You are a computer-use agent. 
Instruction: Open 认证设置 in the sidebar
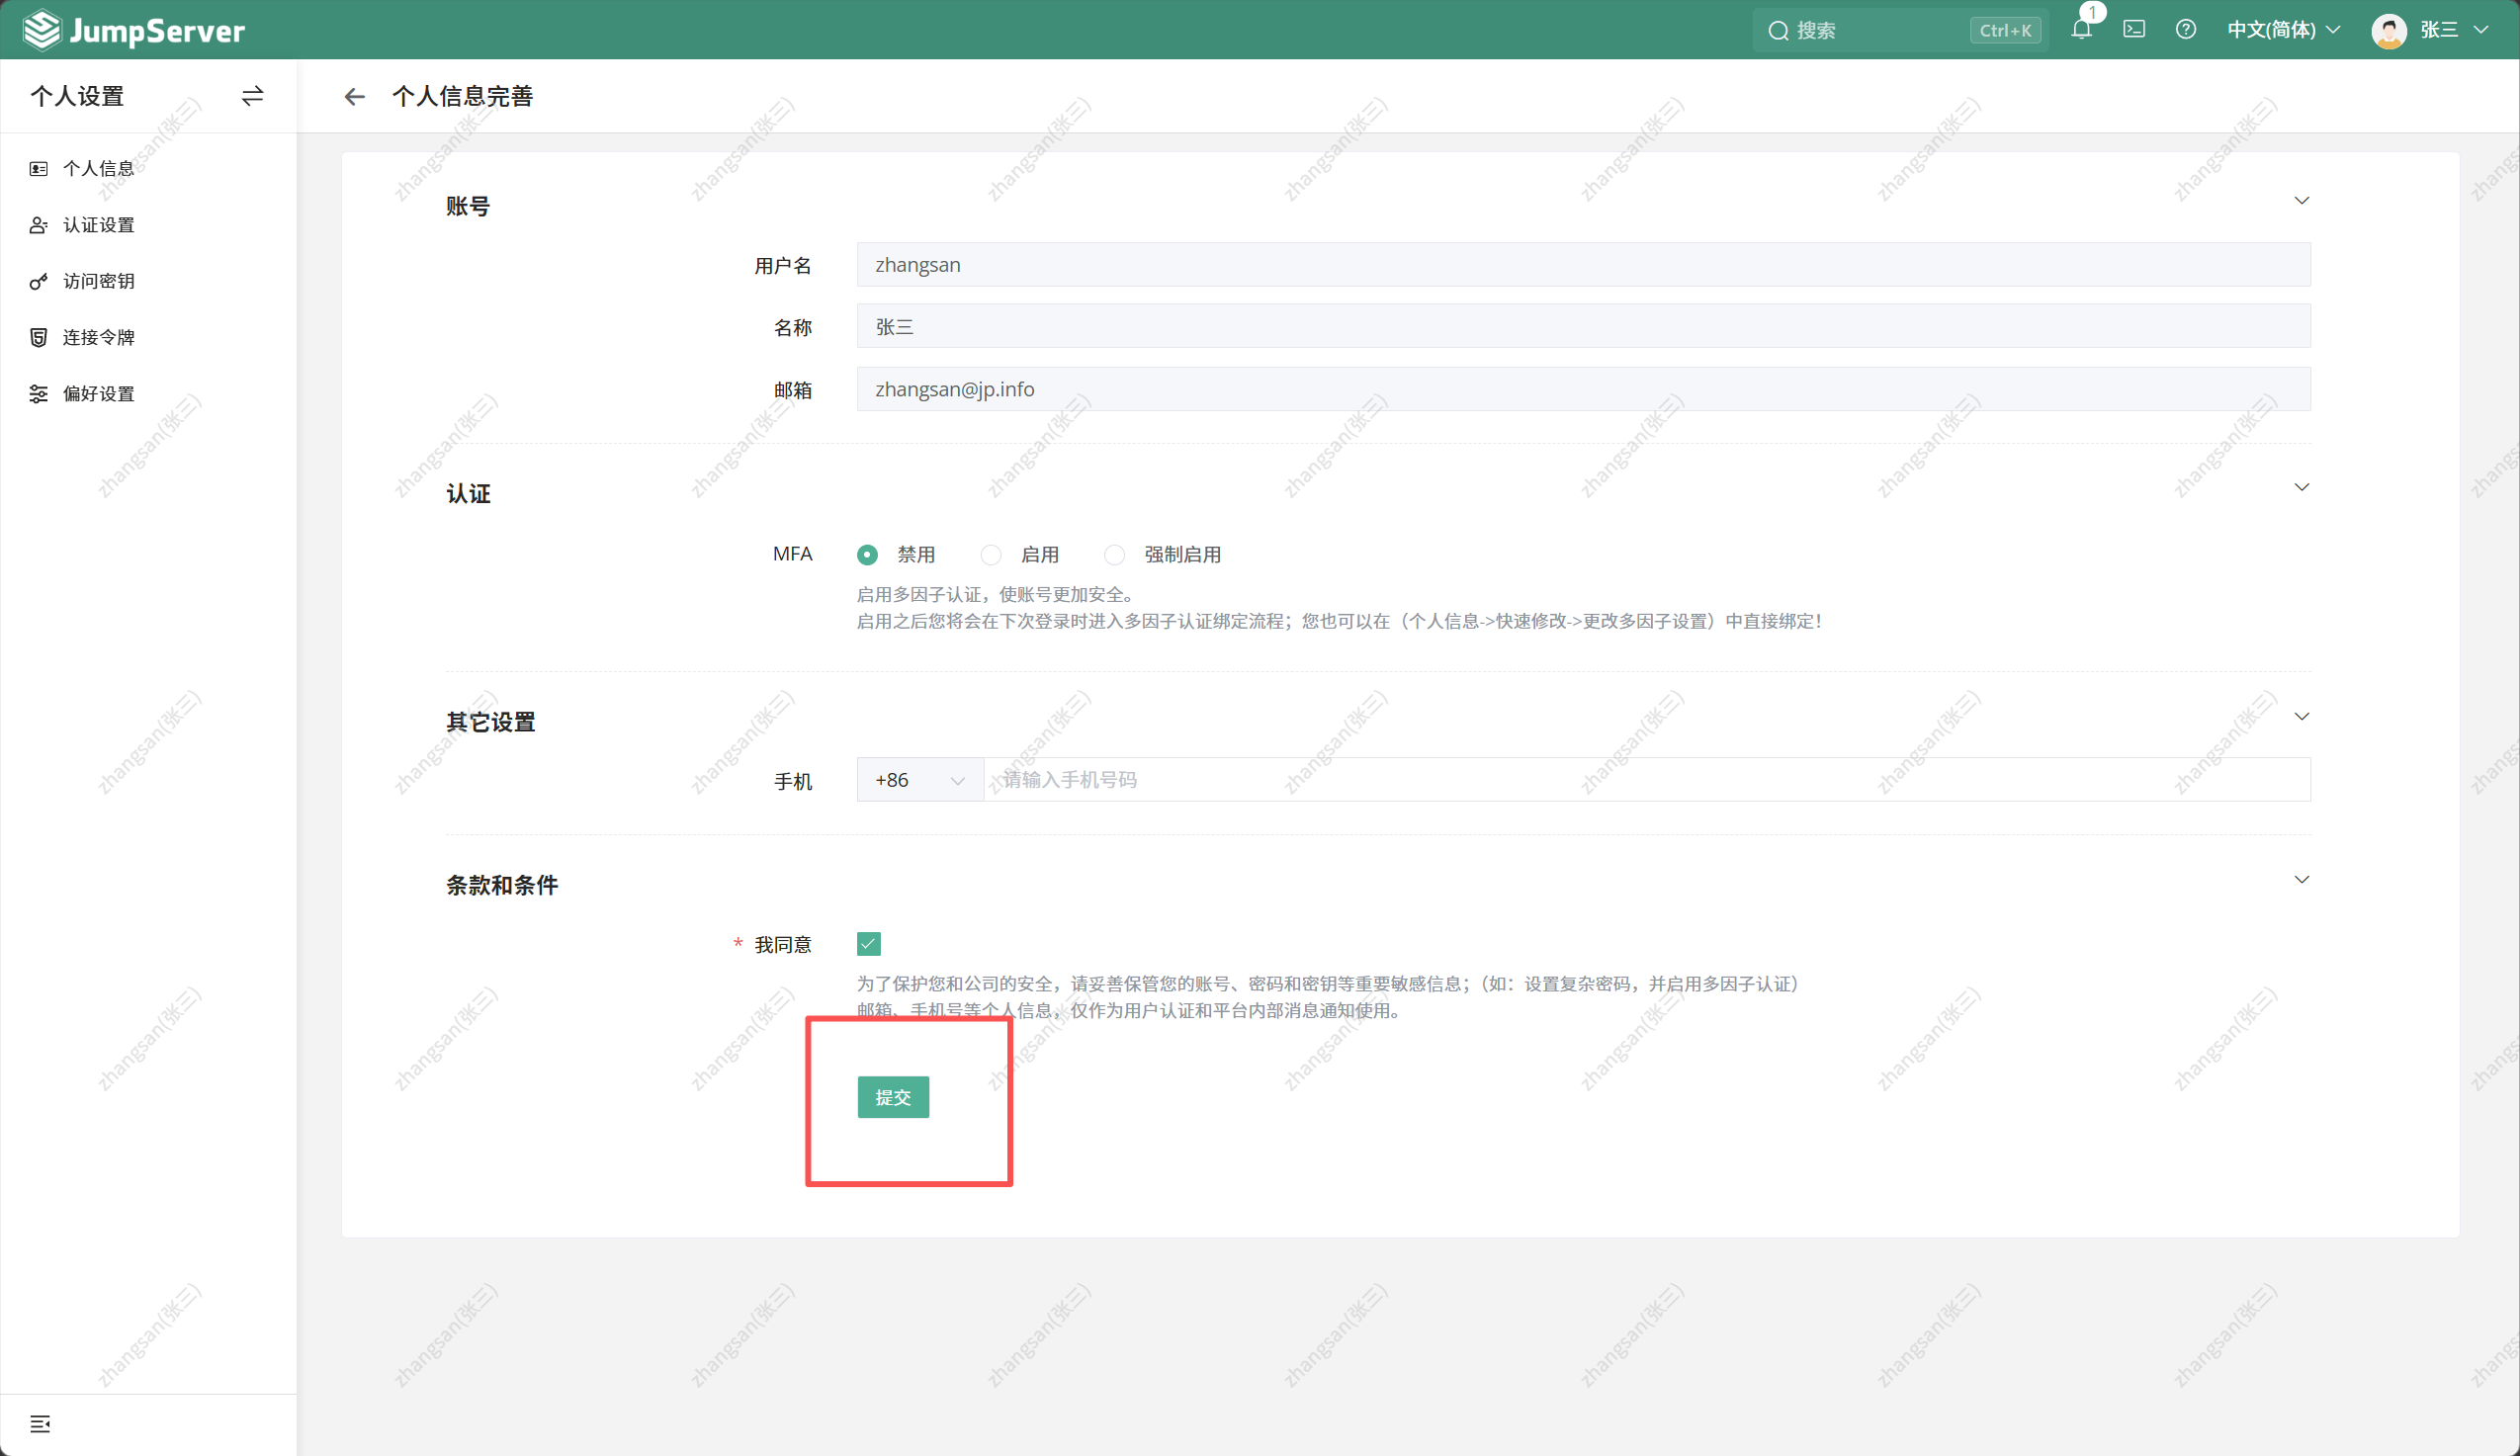[x=98, y=225]
